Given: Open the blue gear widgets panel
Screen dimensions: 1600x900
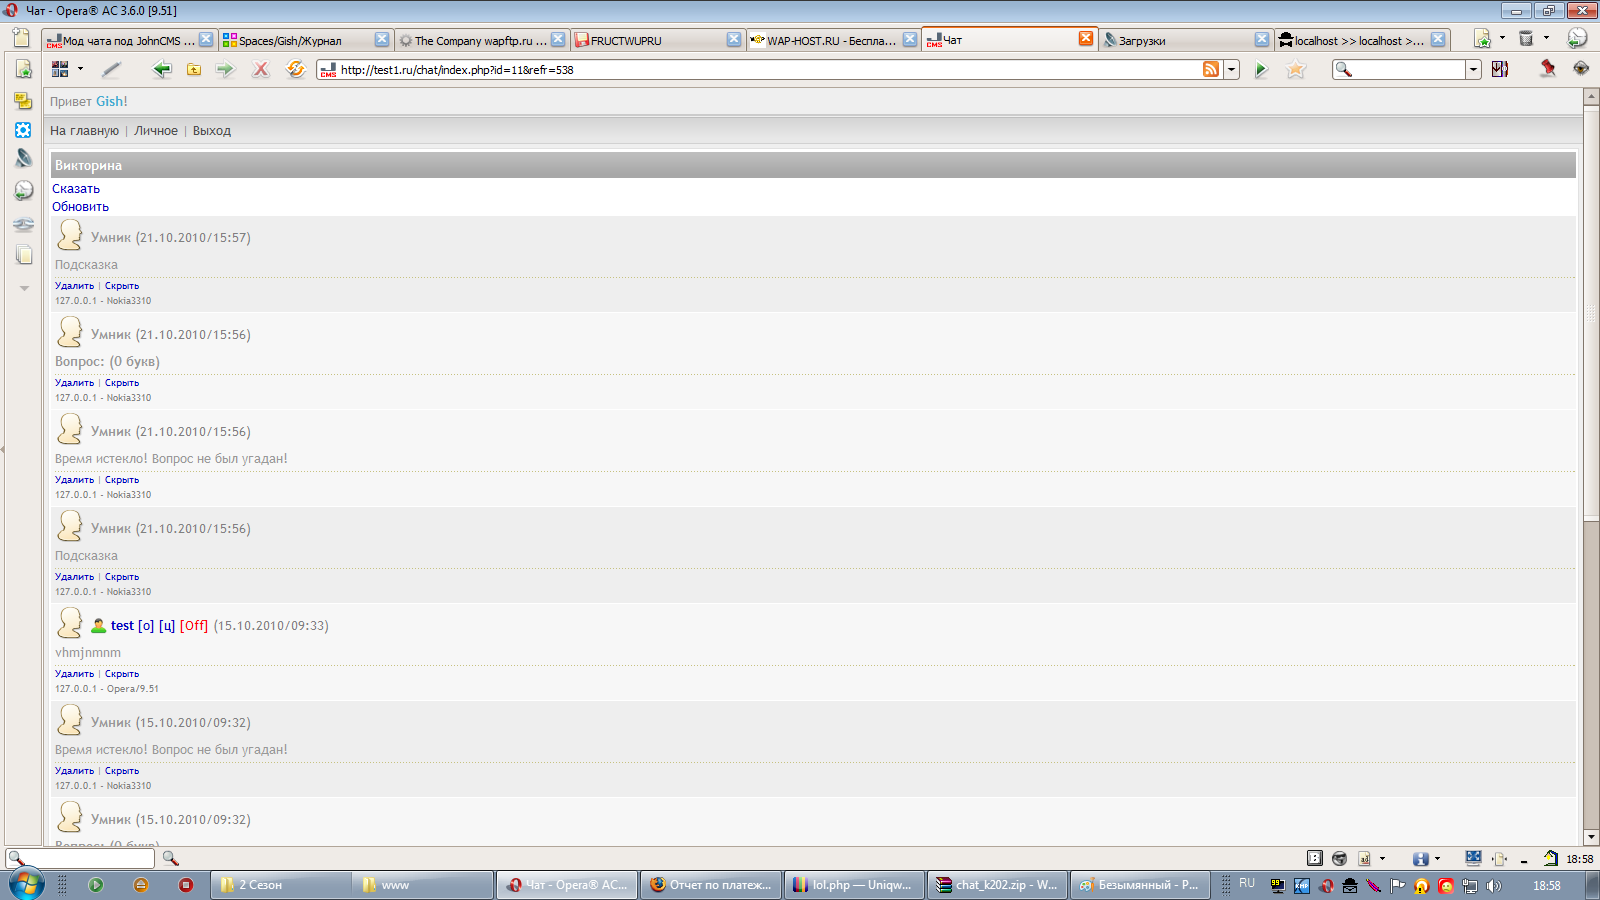Looking at the screenshot, I should click(x=23, y=130).
